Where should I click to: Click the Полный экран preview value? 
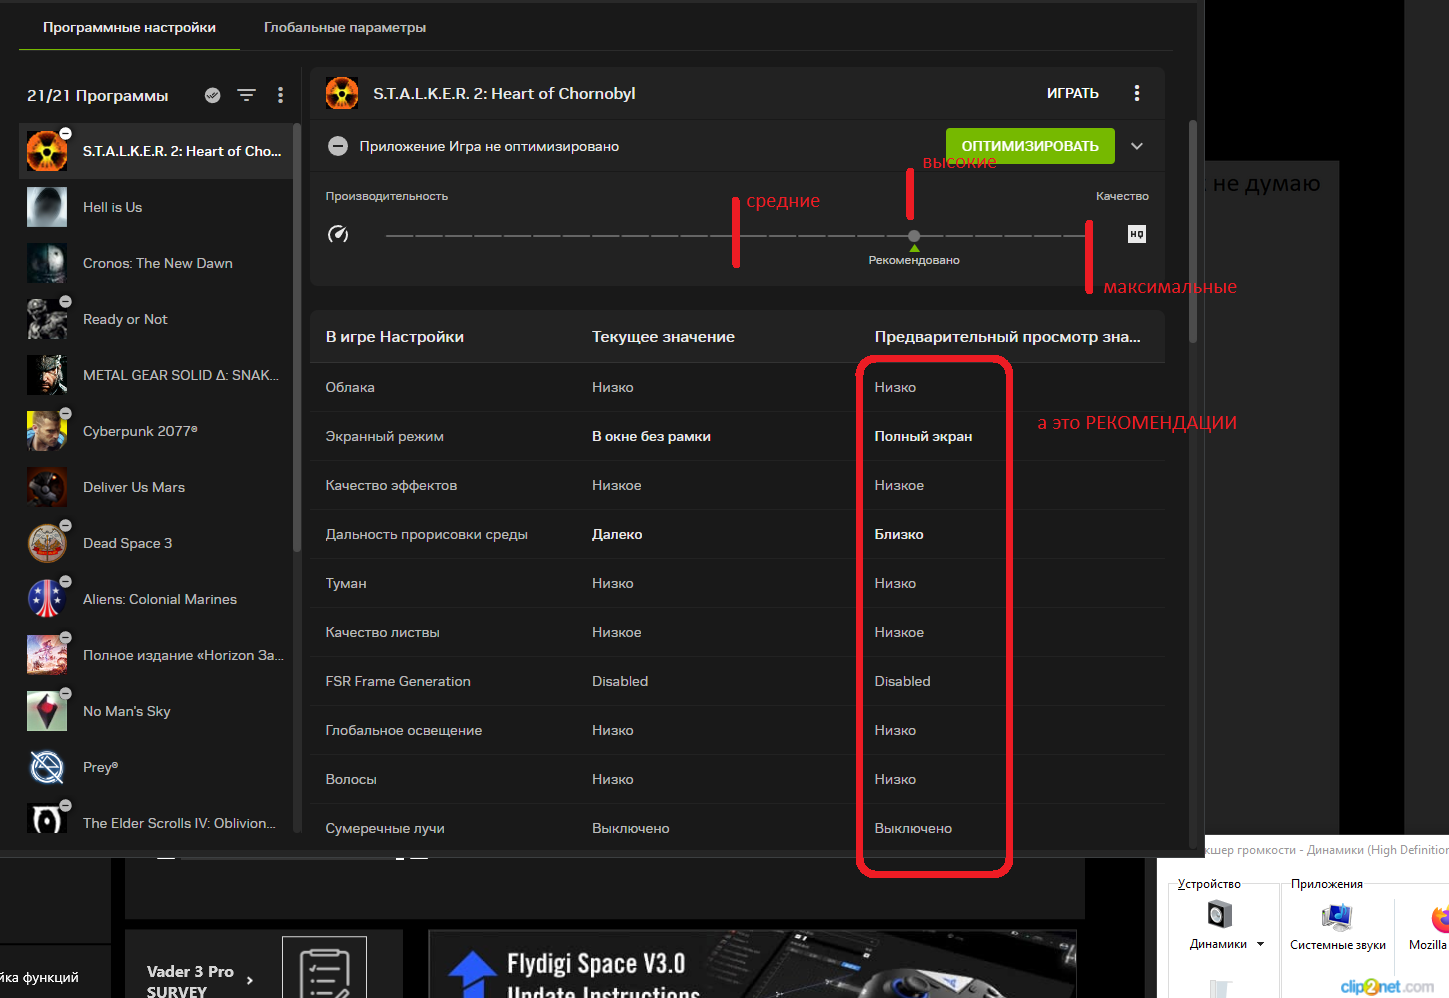tap(923, 436)
